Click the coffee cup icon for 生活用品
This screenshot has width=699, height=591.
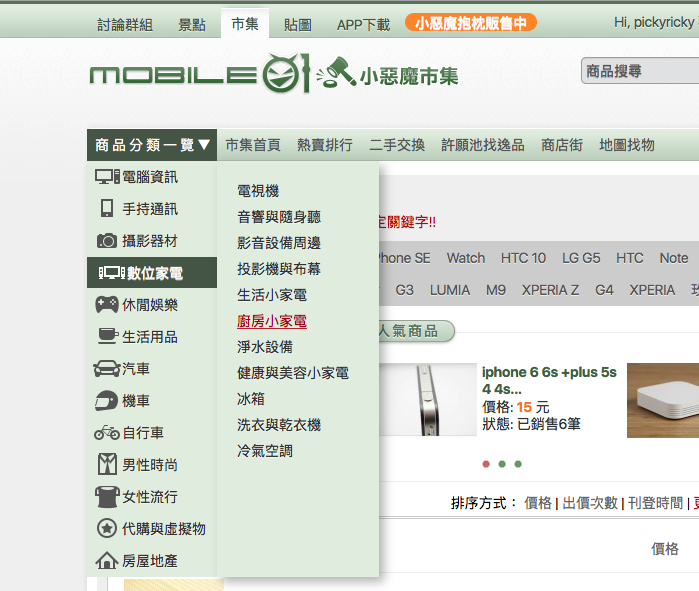[108, 337]
